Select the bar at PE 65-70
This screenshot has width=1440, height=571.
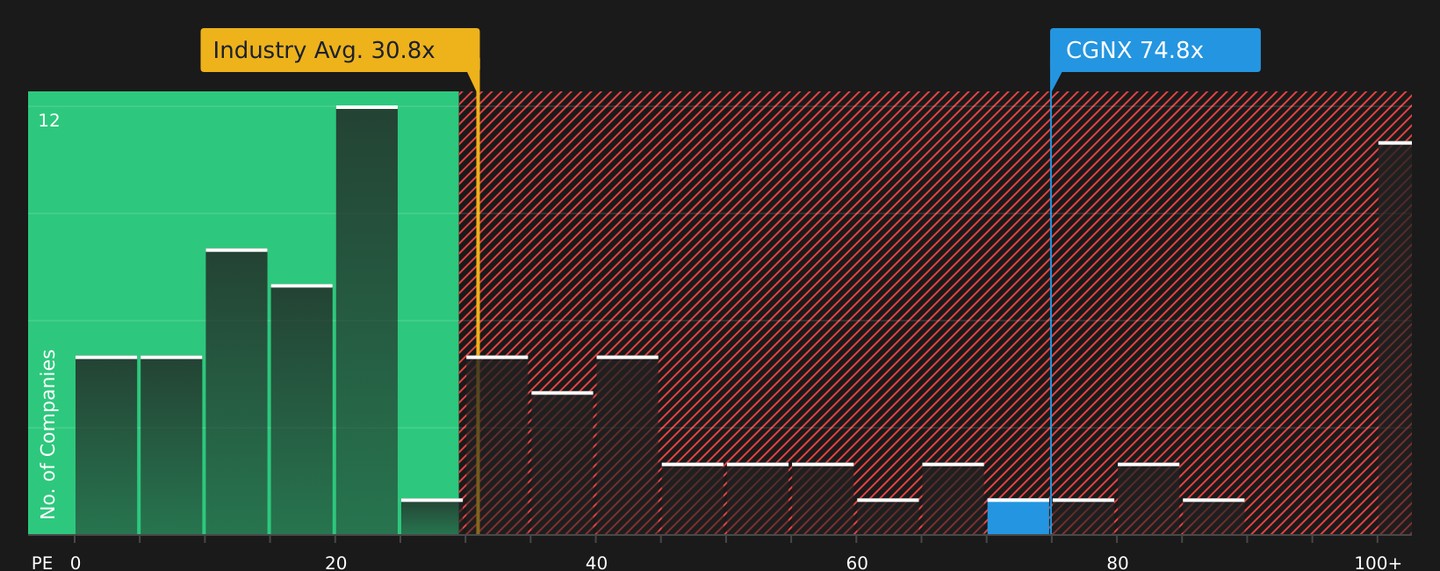pyautogui.click(x=953, y=499)
